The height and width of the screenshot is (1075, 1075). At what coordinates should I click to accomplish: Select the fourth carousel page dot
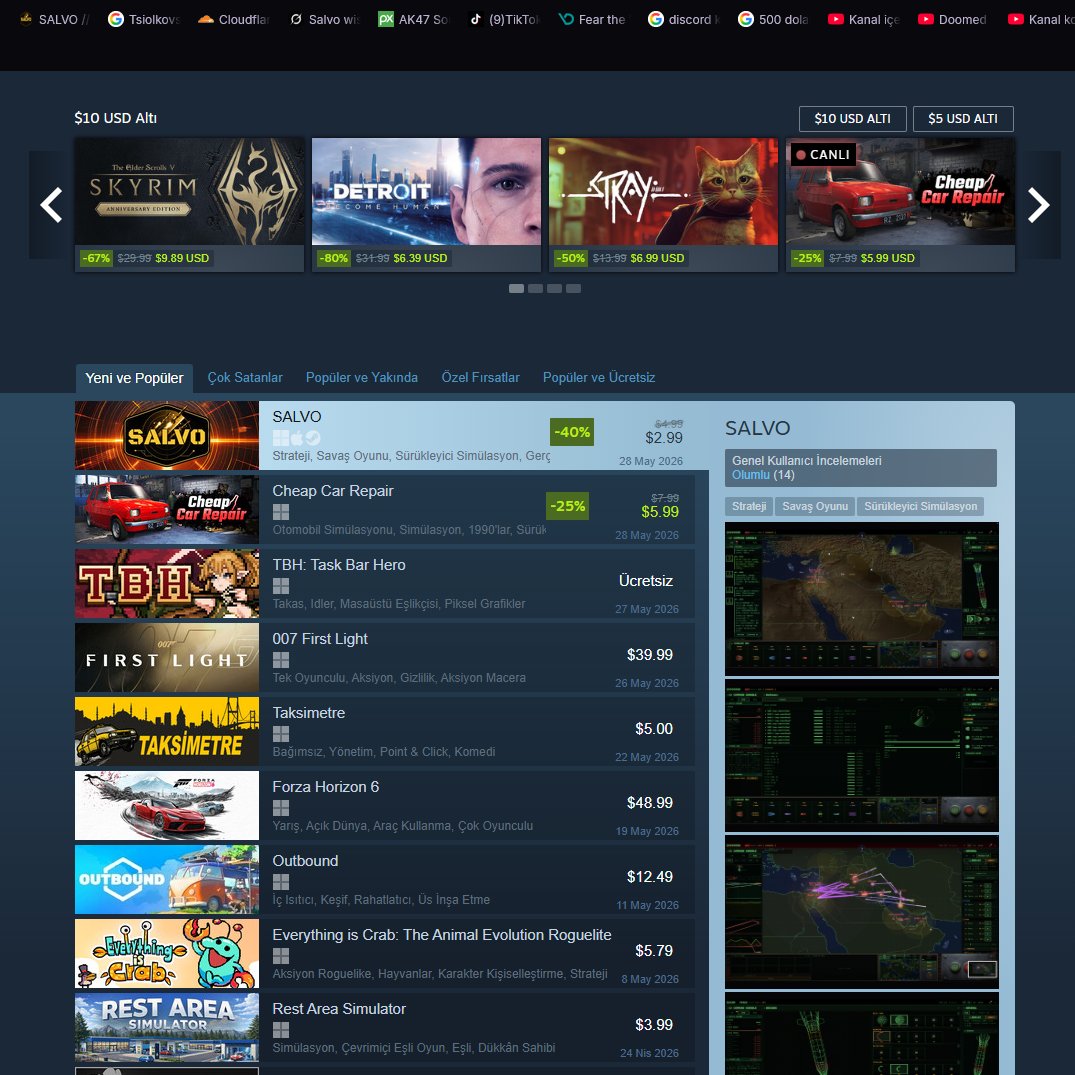pyautogui.click(x=573, y=289)
